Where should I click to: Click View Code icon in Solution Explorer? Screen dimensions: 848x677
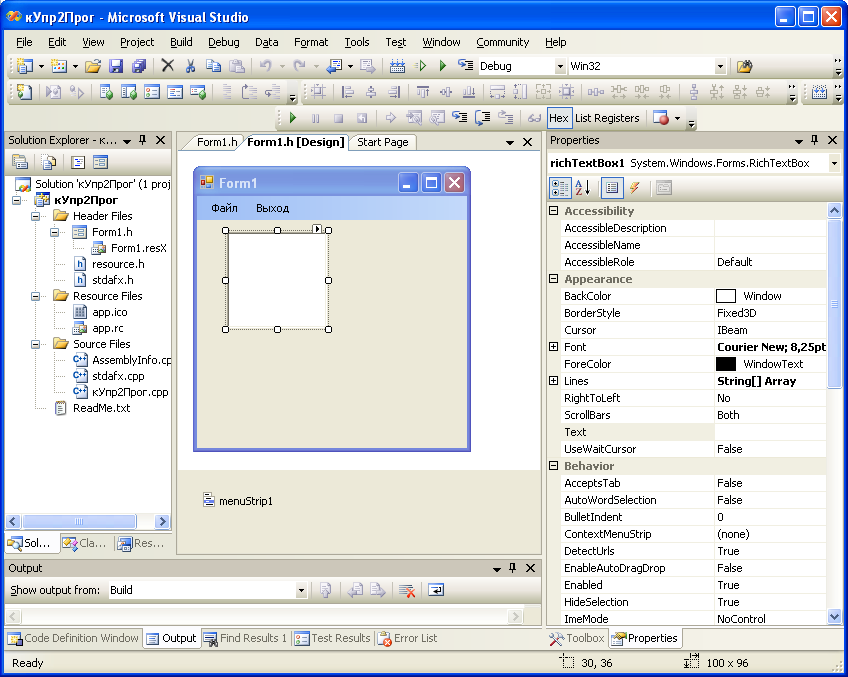click(x=78, y=162)
